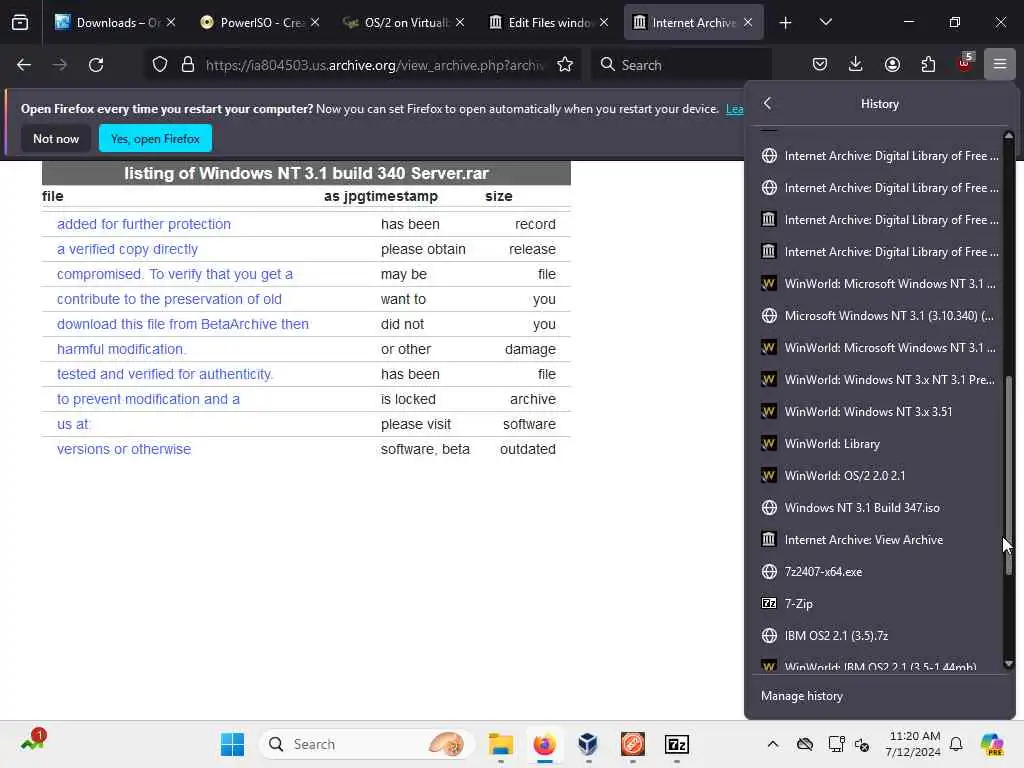Click the History panel scrollbar thumb
The height and width of the screenshot is (768, 1024).
tap(1009, 475)
